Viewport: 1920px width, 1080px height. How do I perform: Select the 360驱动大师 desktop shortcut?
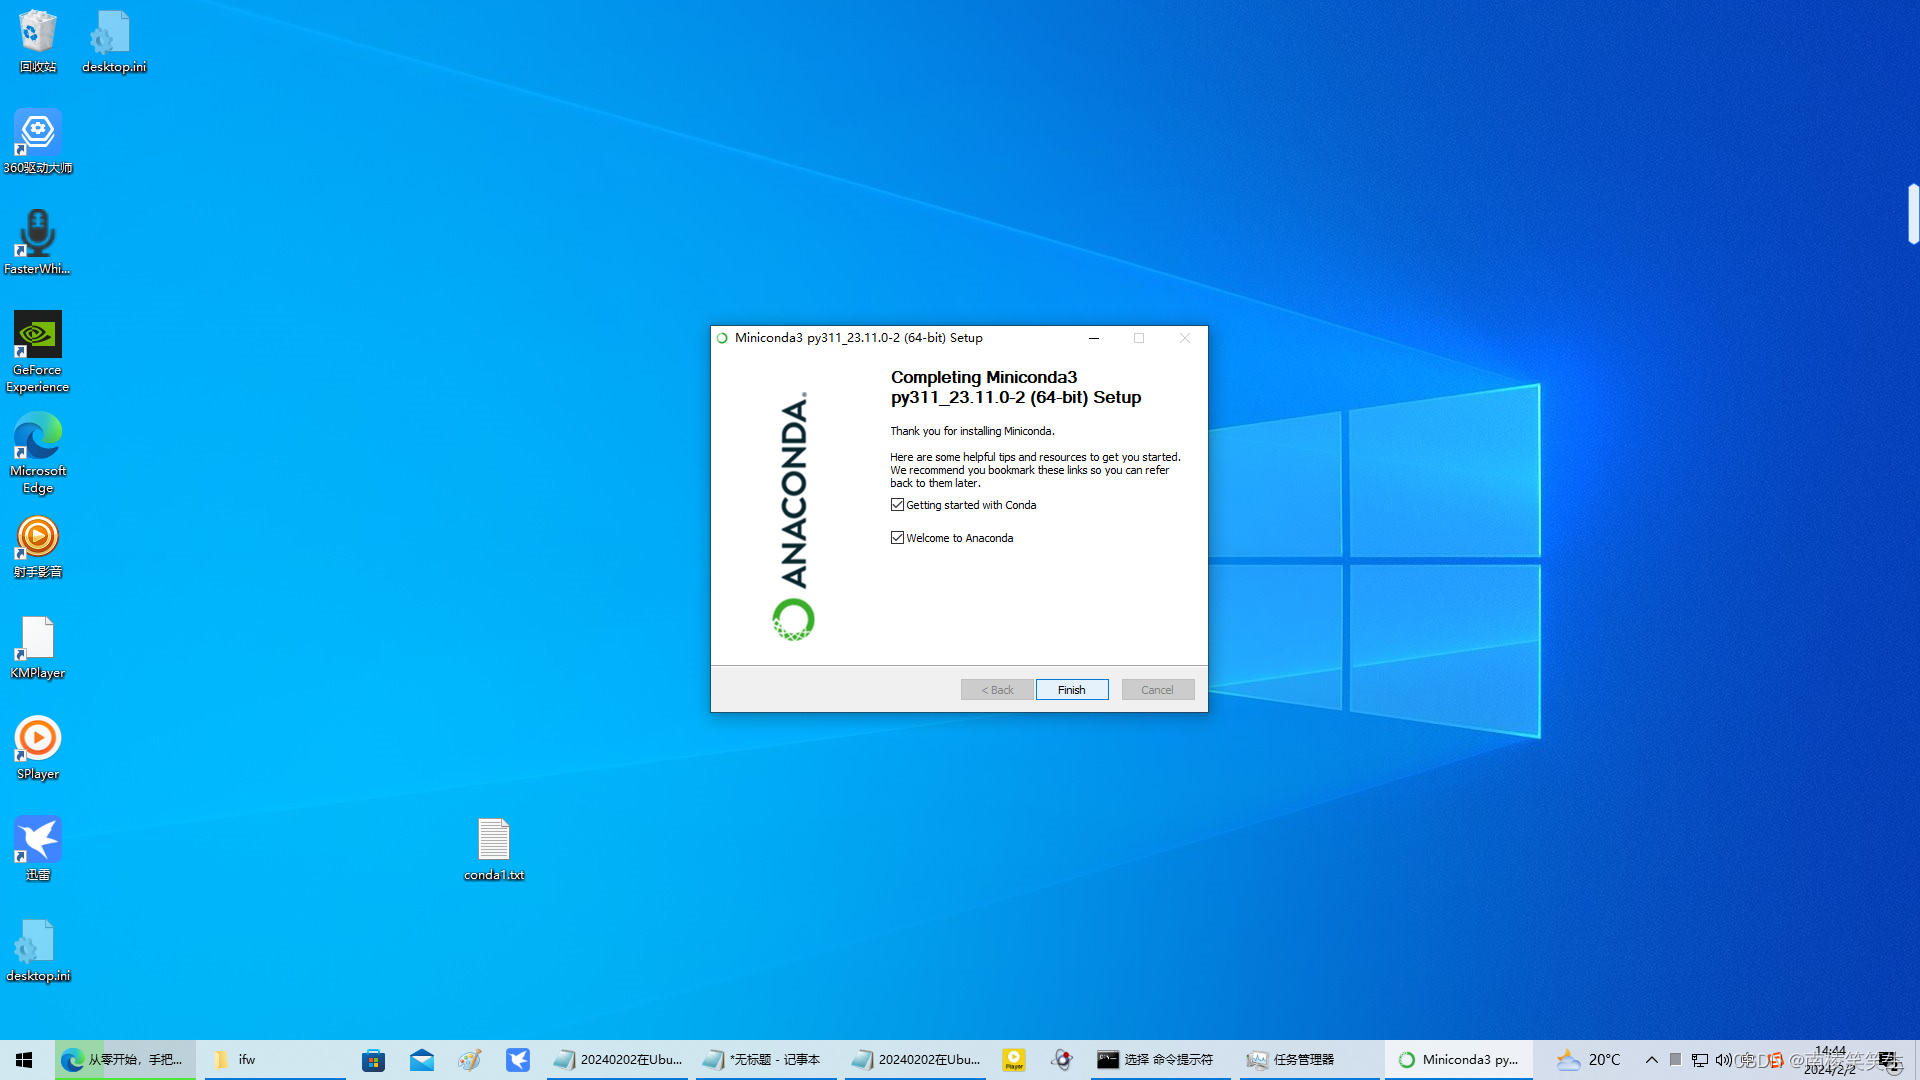38,142
